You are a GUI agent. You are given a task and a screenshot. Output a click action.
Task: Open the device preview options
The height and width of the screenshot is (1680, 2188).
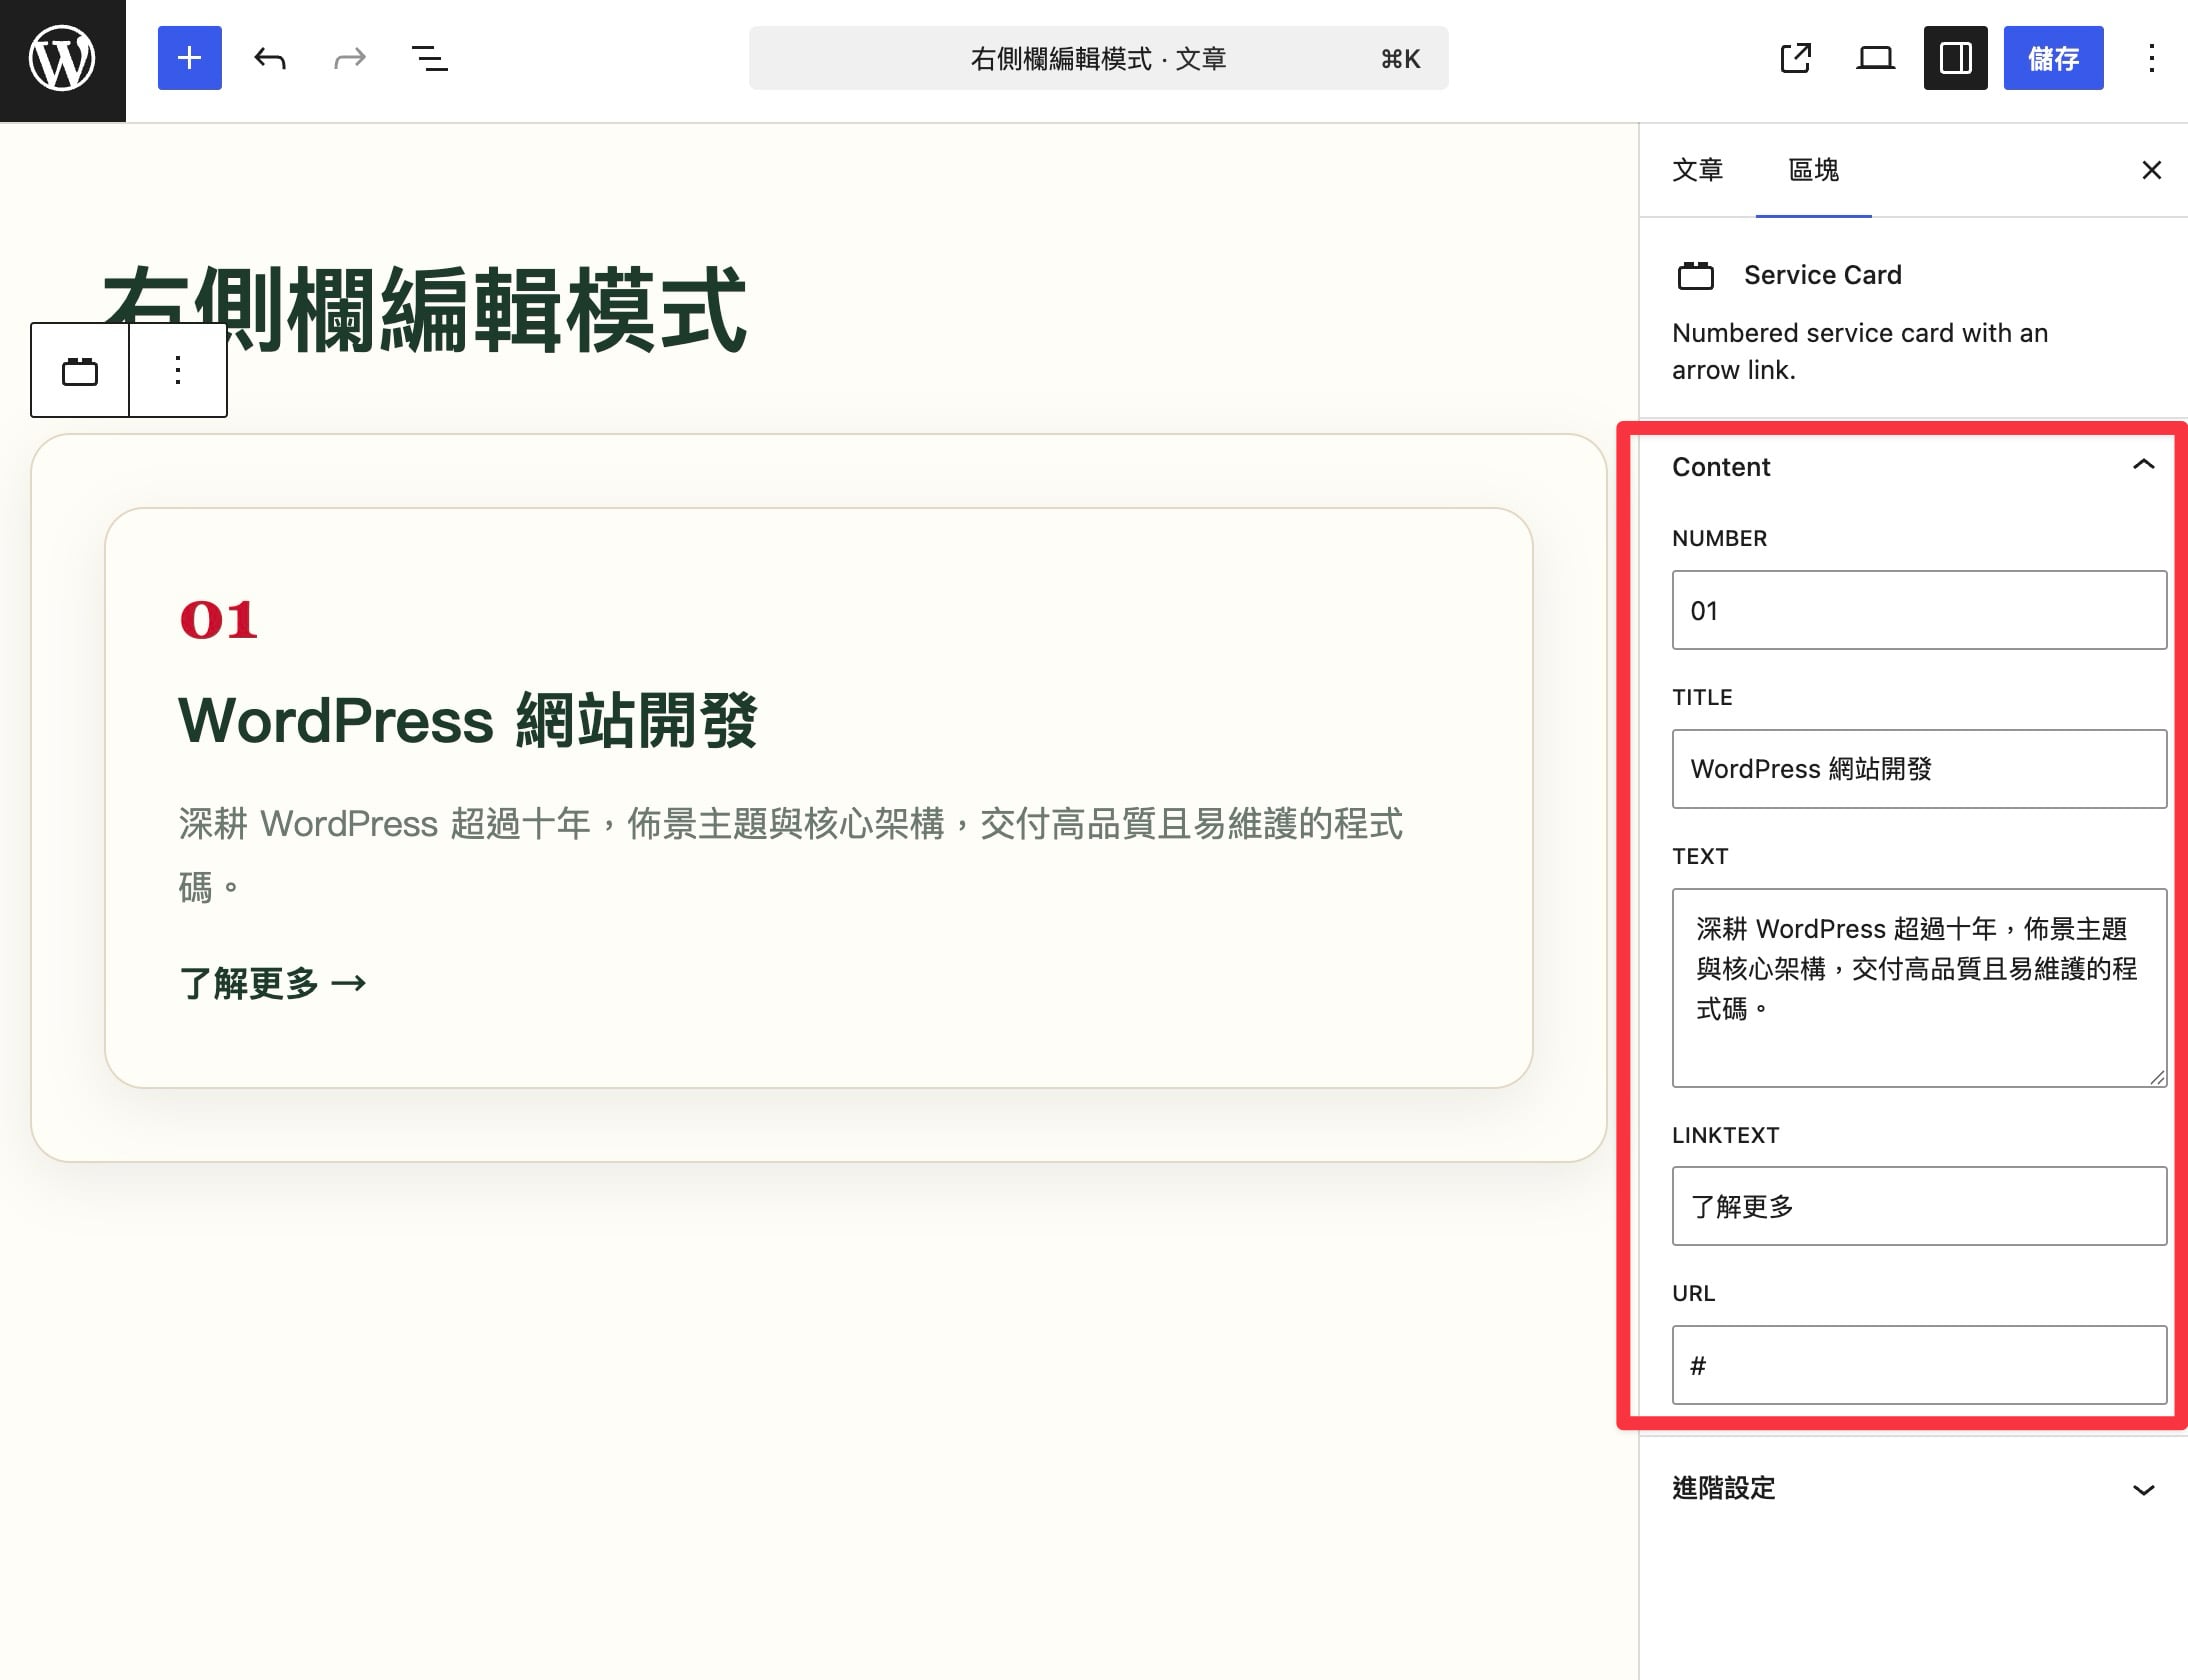(1876, 58)
